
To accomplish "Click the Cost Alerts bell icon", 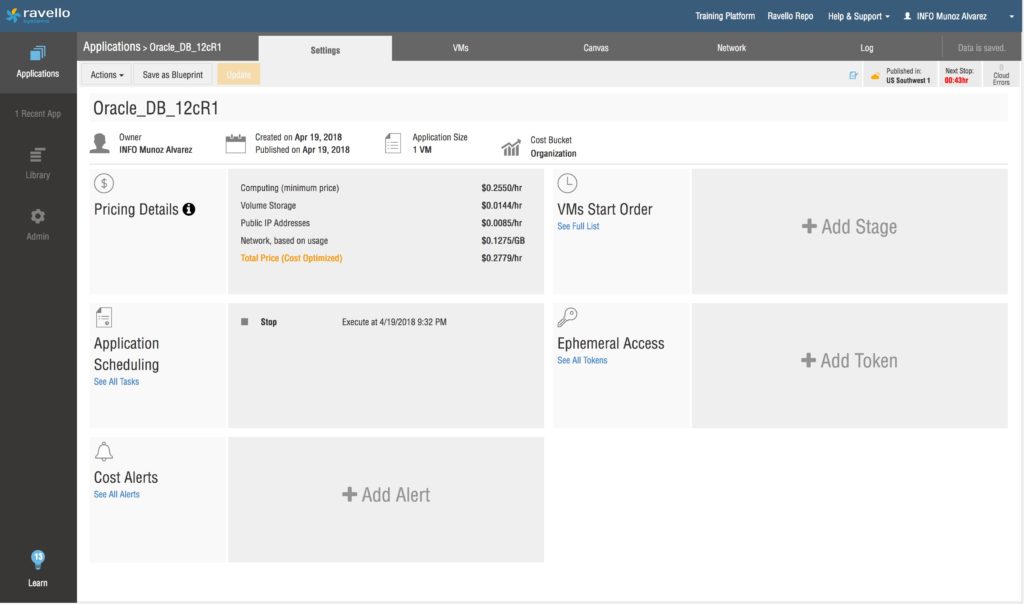I will coord(104,451).
